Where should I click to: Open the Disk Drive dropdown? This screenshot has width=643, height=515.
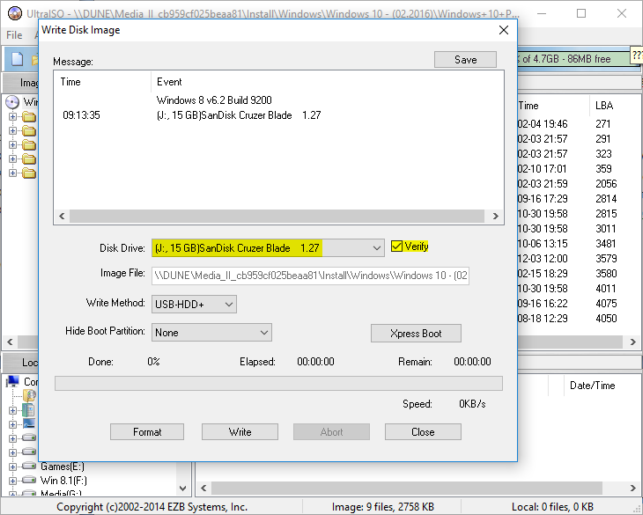pos(268,248)
